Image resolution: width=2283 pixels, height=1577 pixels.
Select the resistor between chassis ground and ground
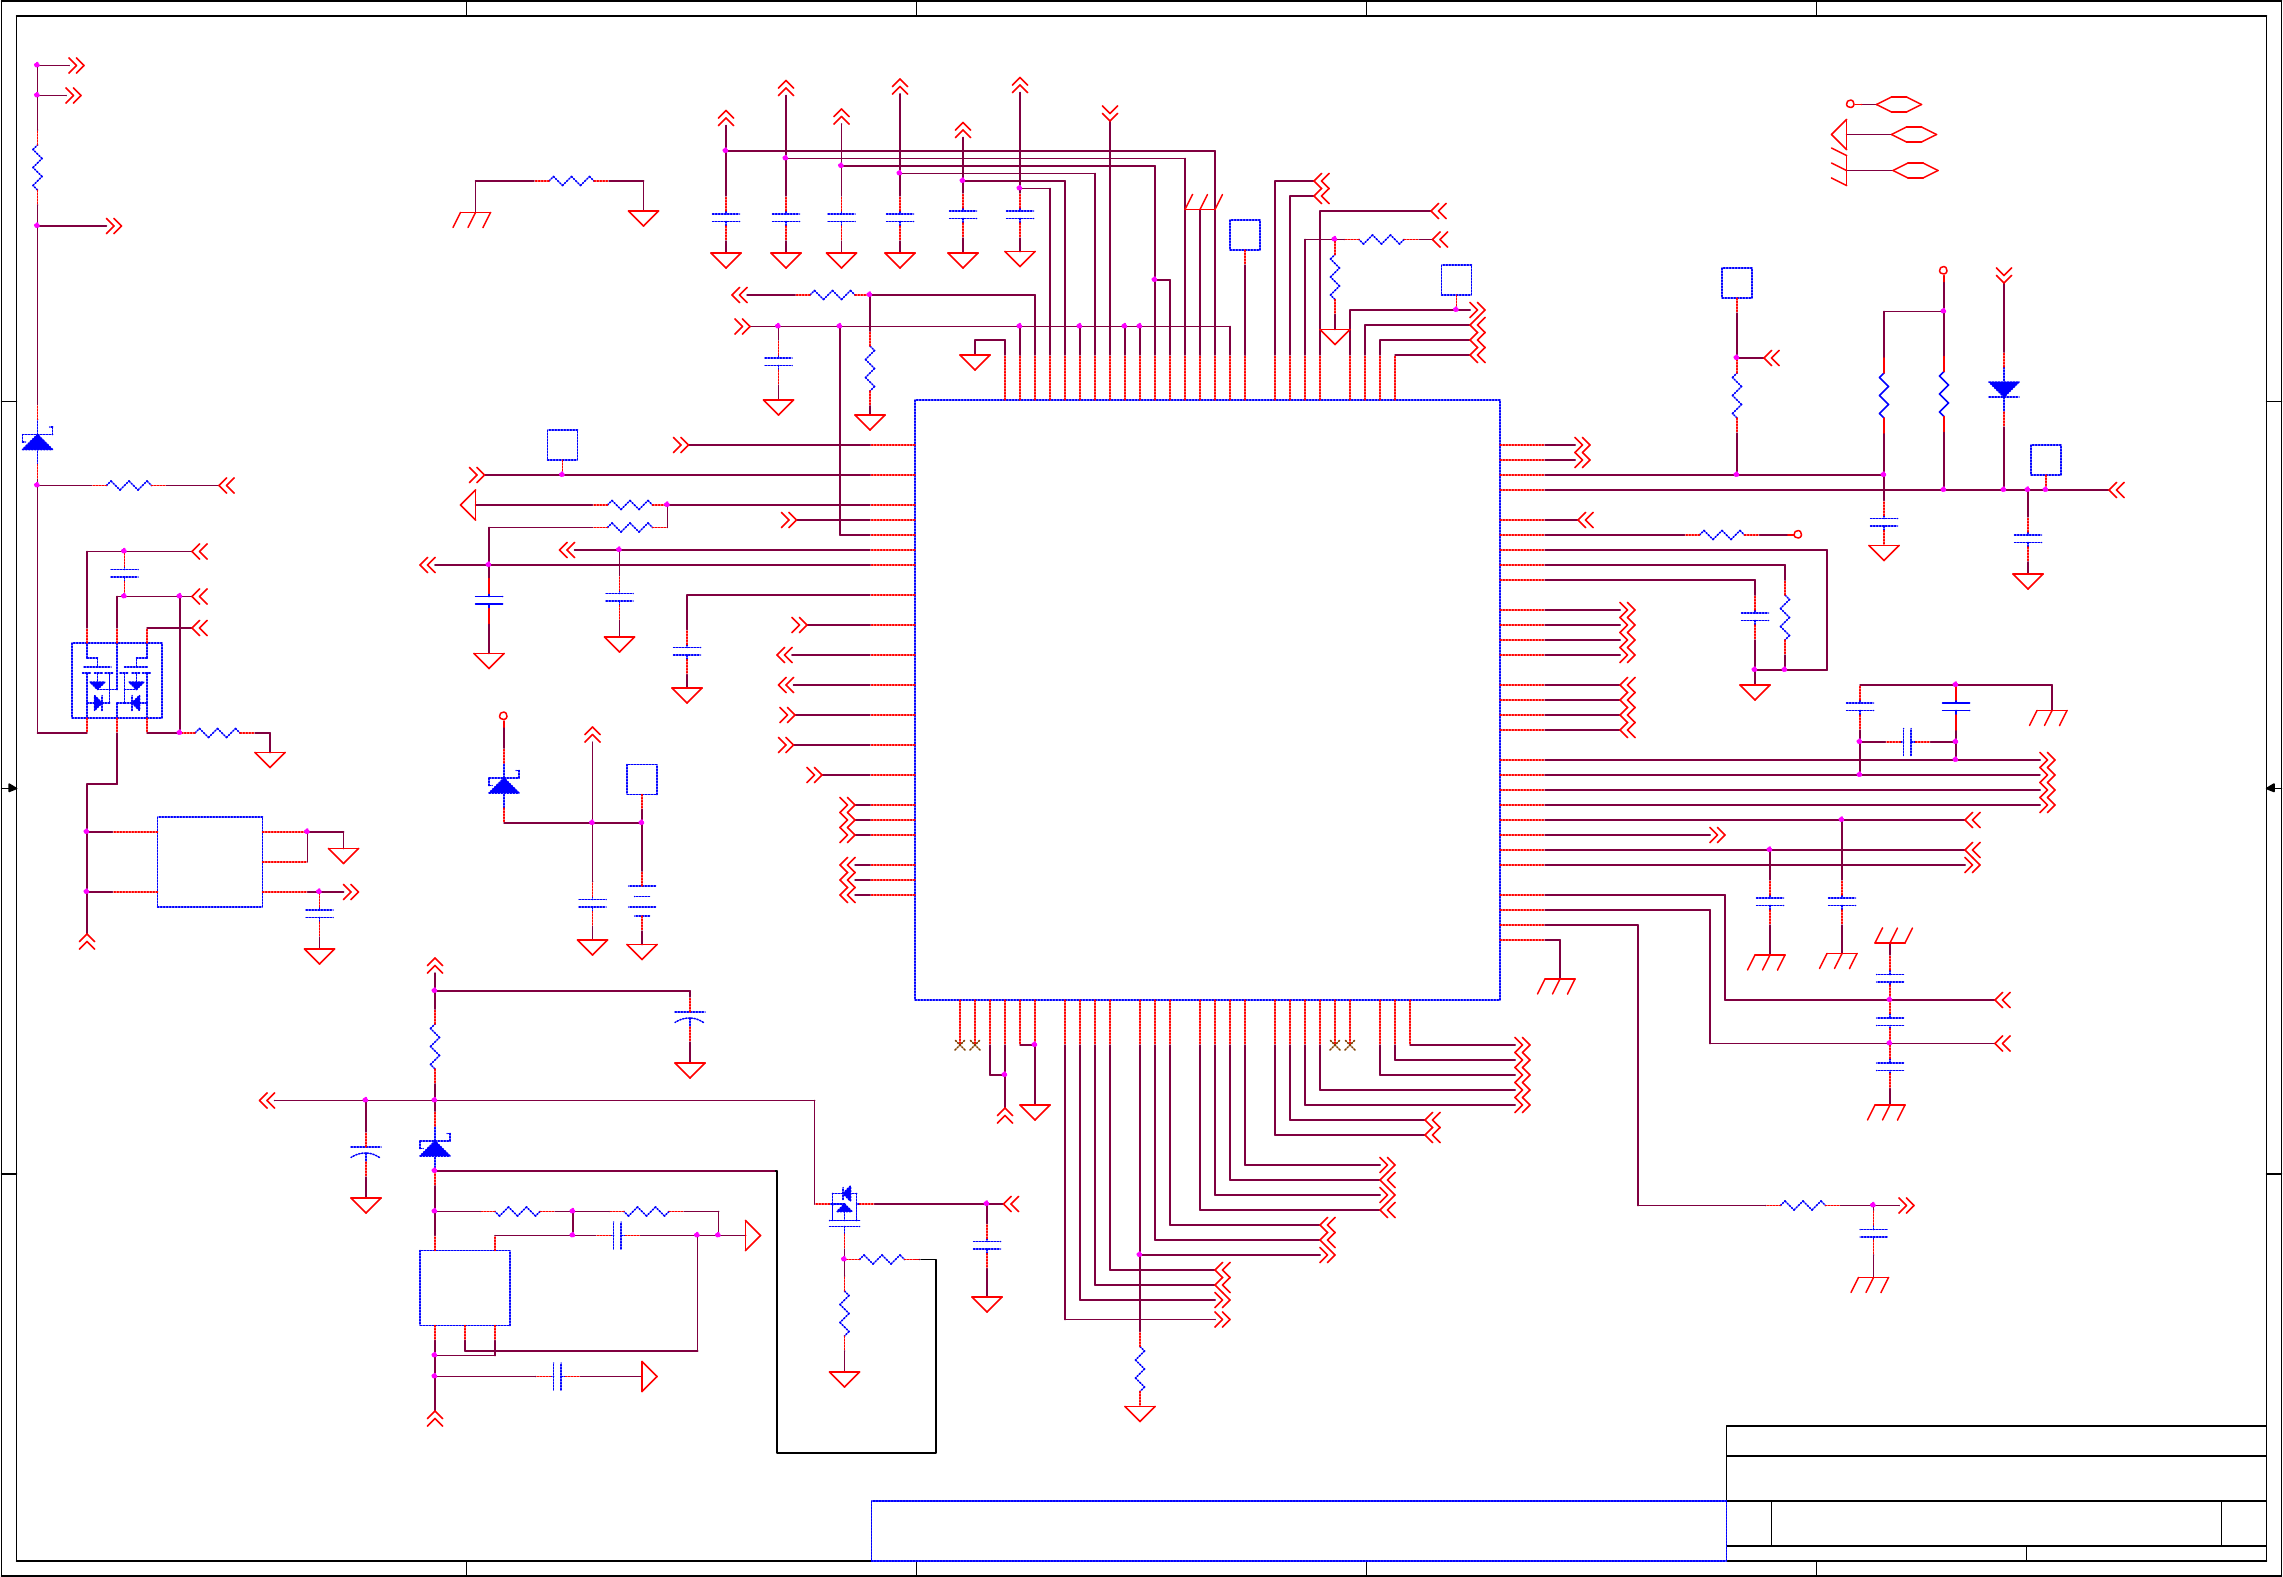tap(571, 181)
